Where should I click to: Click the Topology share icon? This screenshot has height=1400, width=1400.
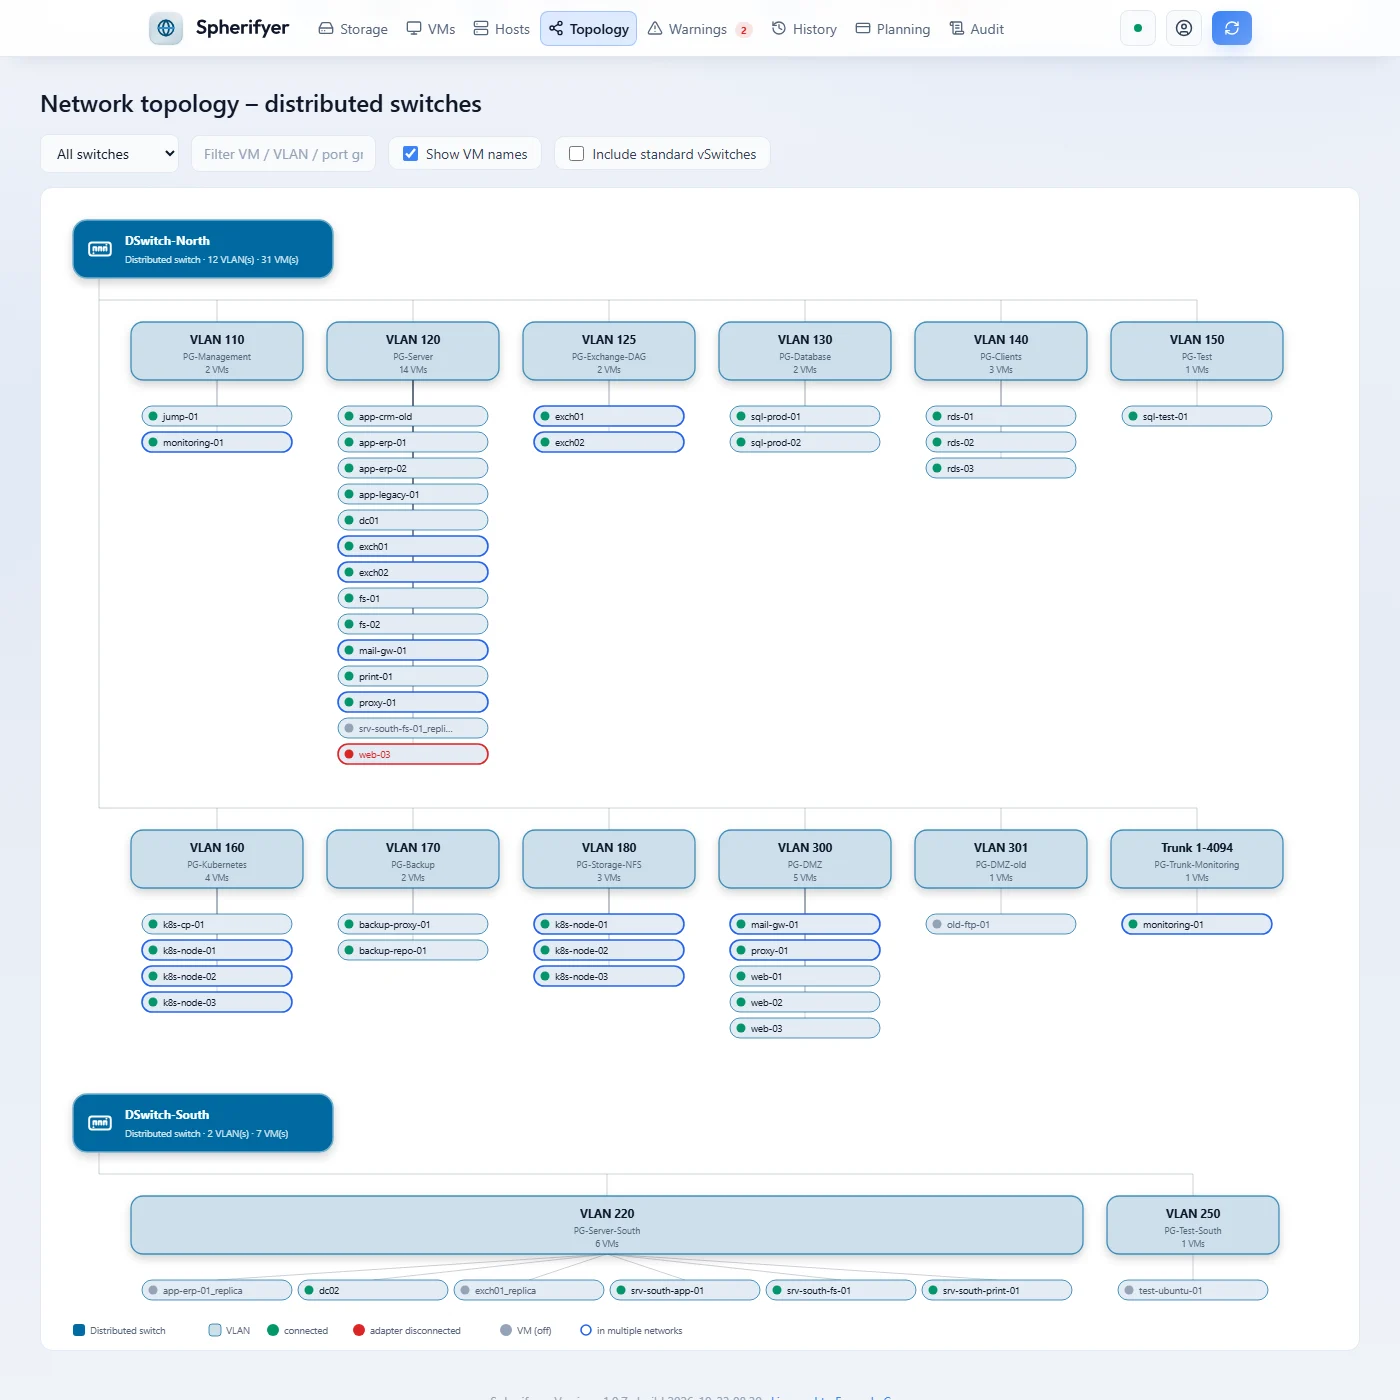[556, 28]
